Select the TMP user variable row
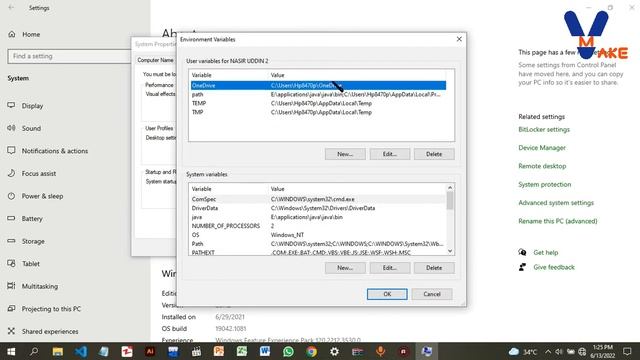 318,112
